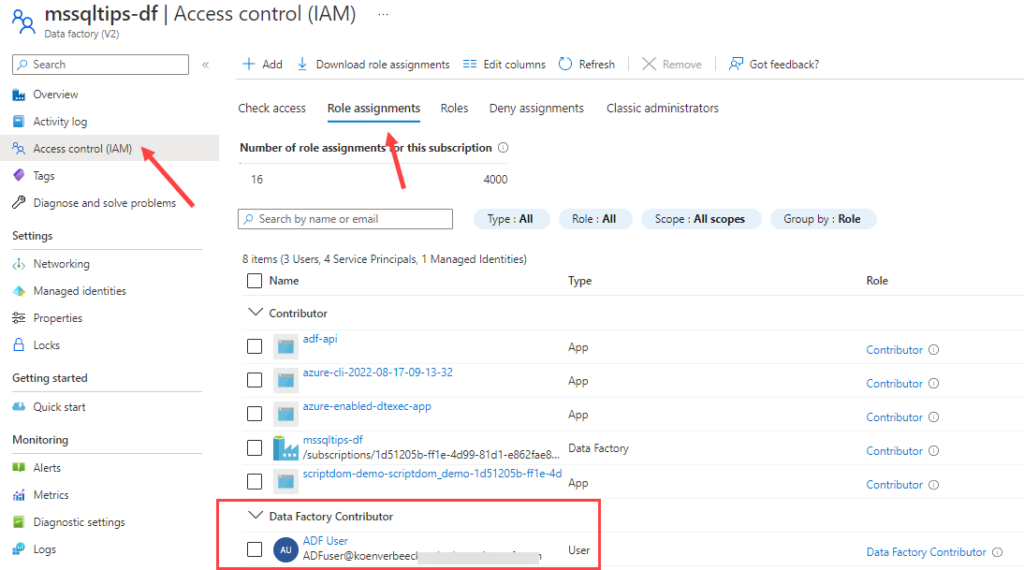This screenshot has width=1024, height=570.
Task: Click the Search by name or email field
Action: (345, 219)
